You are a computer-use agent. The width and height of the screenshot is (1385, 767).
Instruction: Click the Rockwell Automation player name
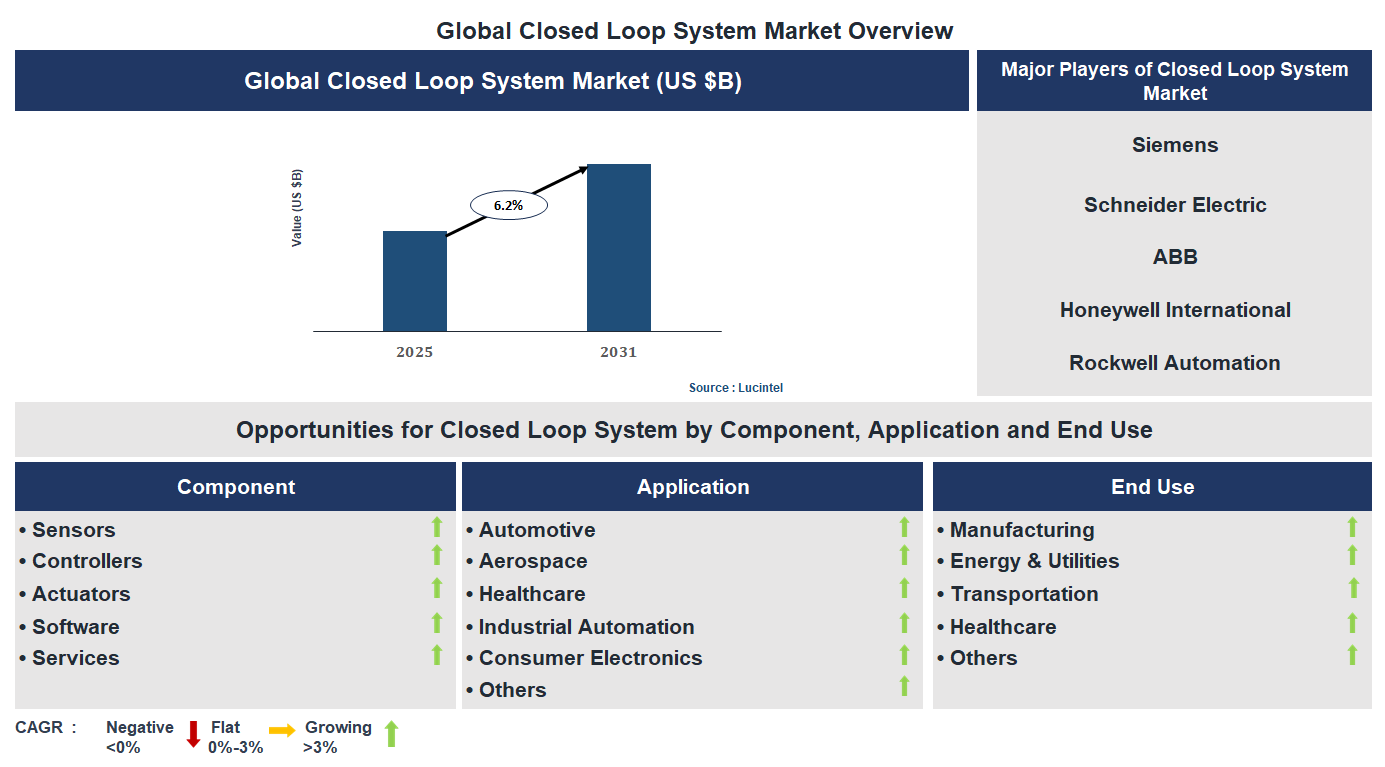pyautogui.click(x=1174, y=362)
